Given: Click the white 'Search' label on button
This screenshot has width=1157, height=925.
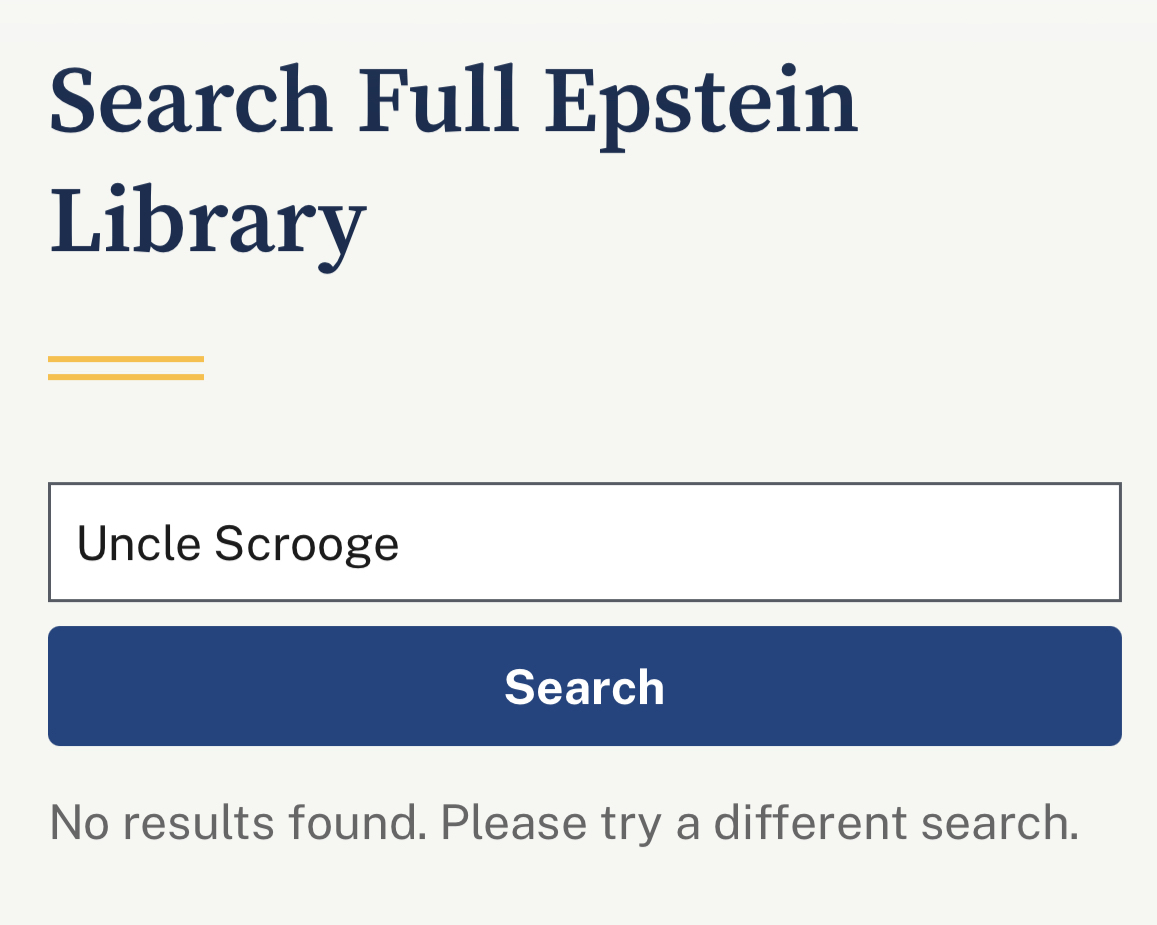Looking at the screenshot, I should pyautogui.click(x=584, y=687).
